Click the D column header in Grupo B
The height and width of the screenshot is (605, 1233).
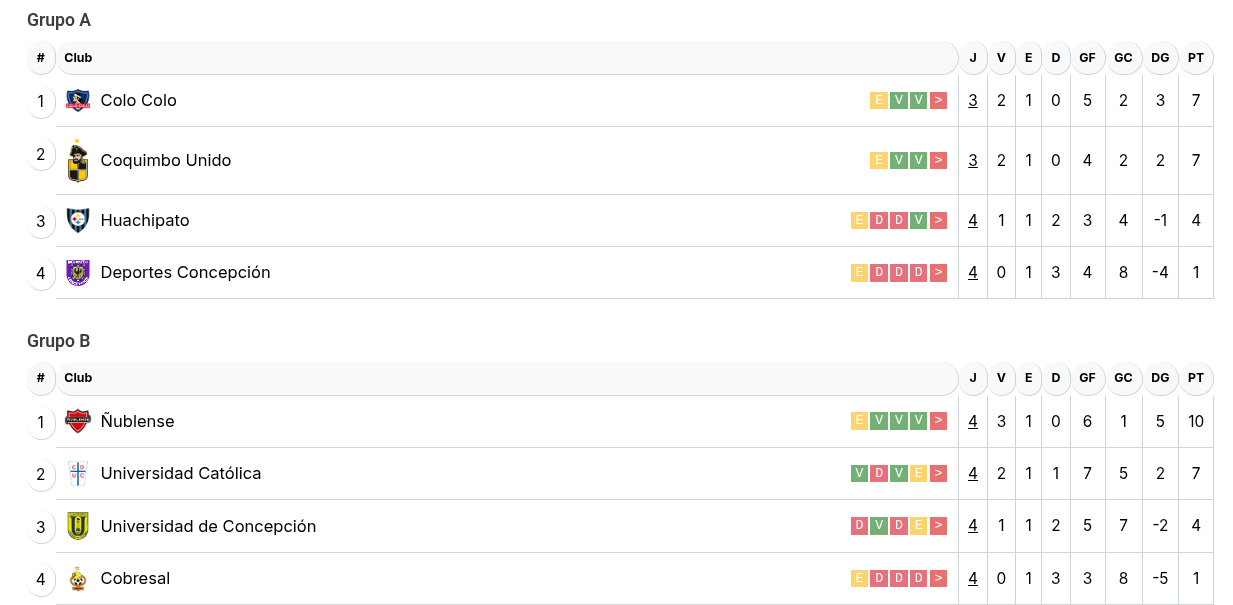click(x=1056, y=378)
